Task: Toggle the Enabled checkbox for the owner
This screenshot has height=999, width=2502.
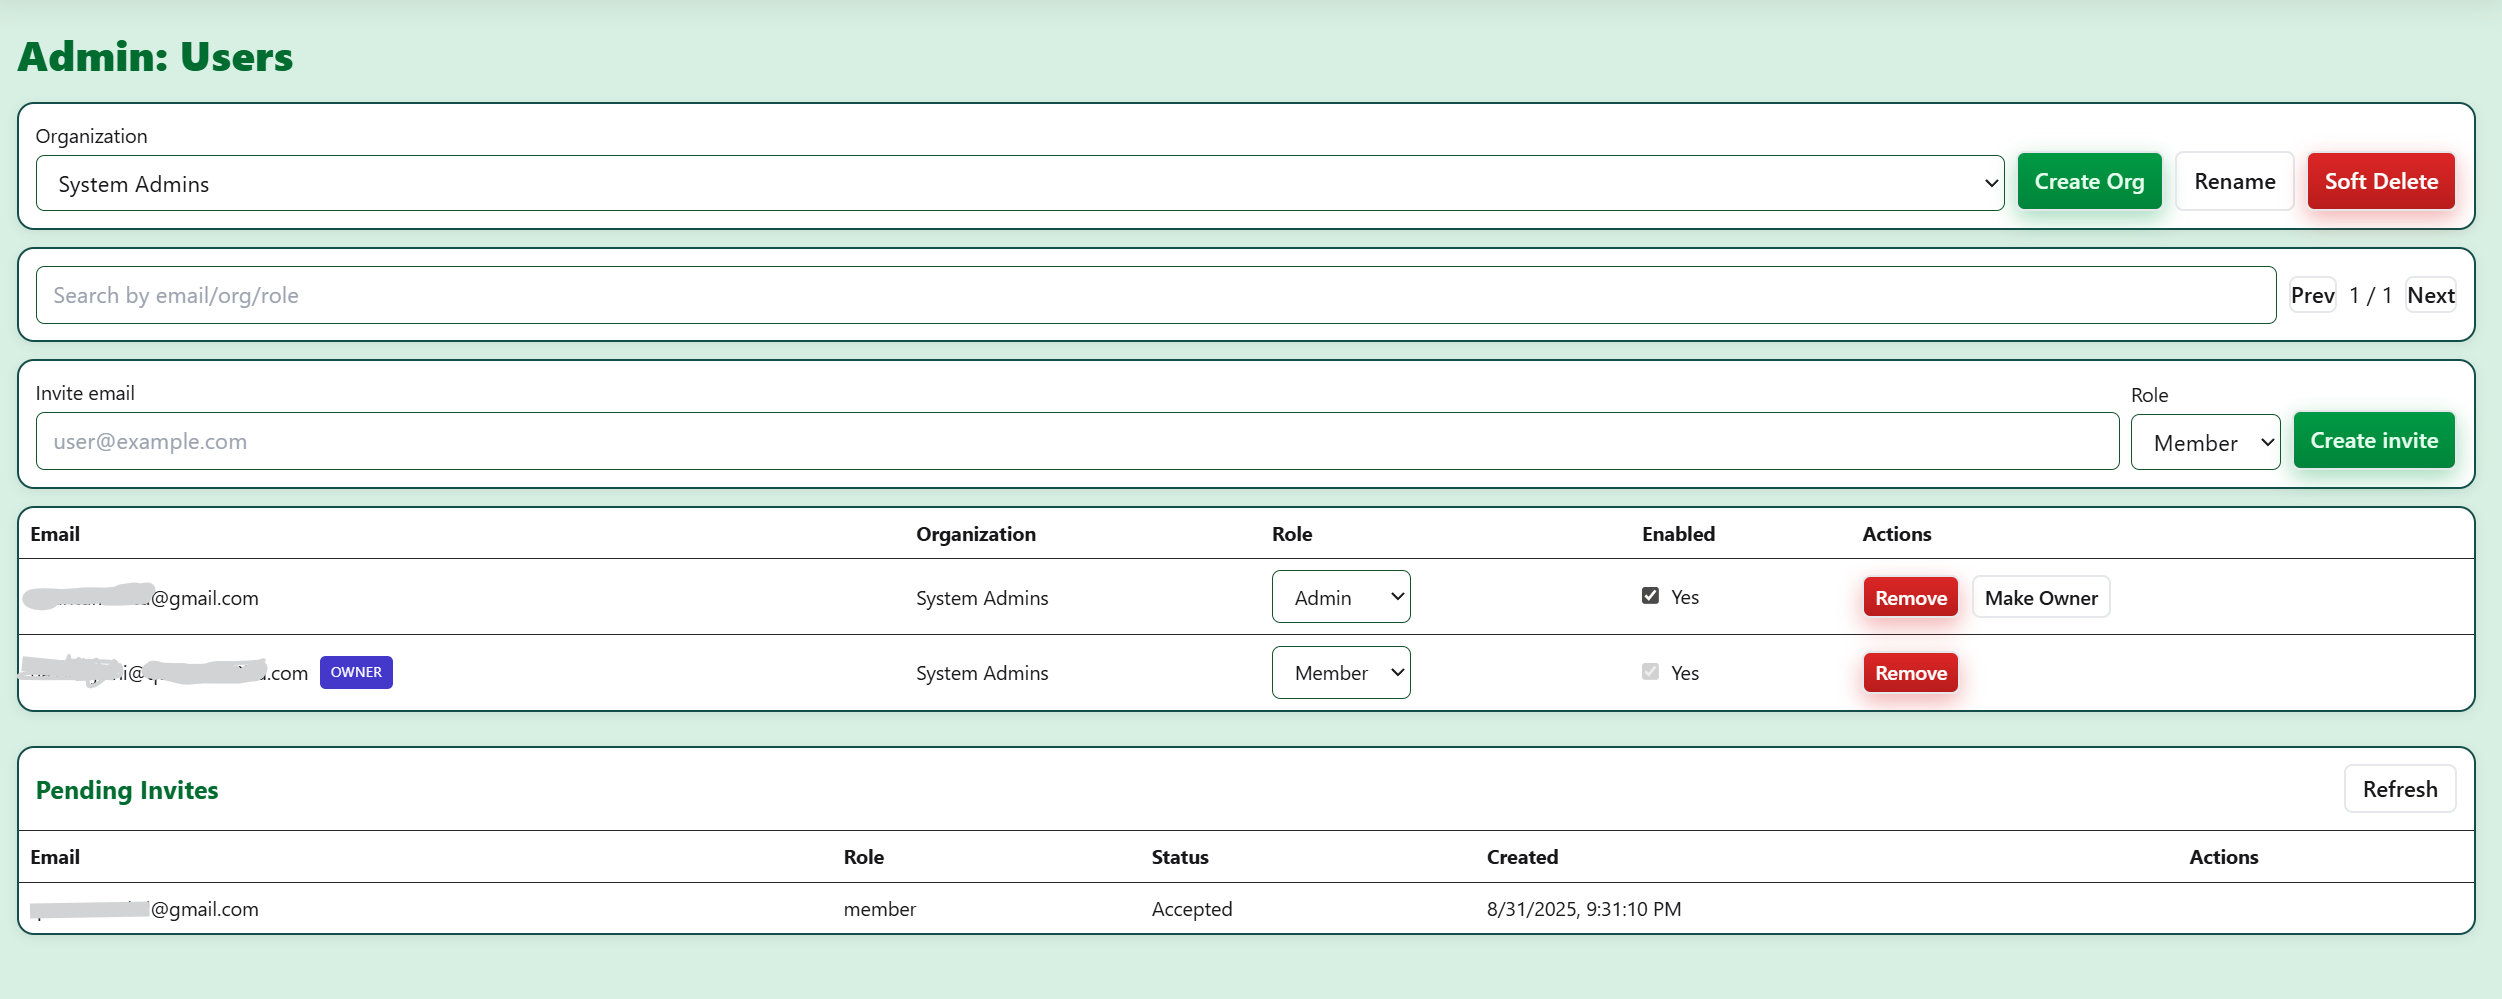Action: (x=1648, y=671)
